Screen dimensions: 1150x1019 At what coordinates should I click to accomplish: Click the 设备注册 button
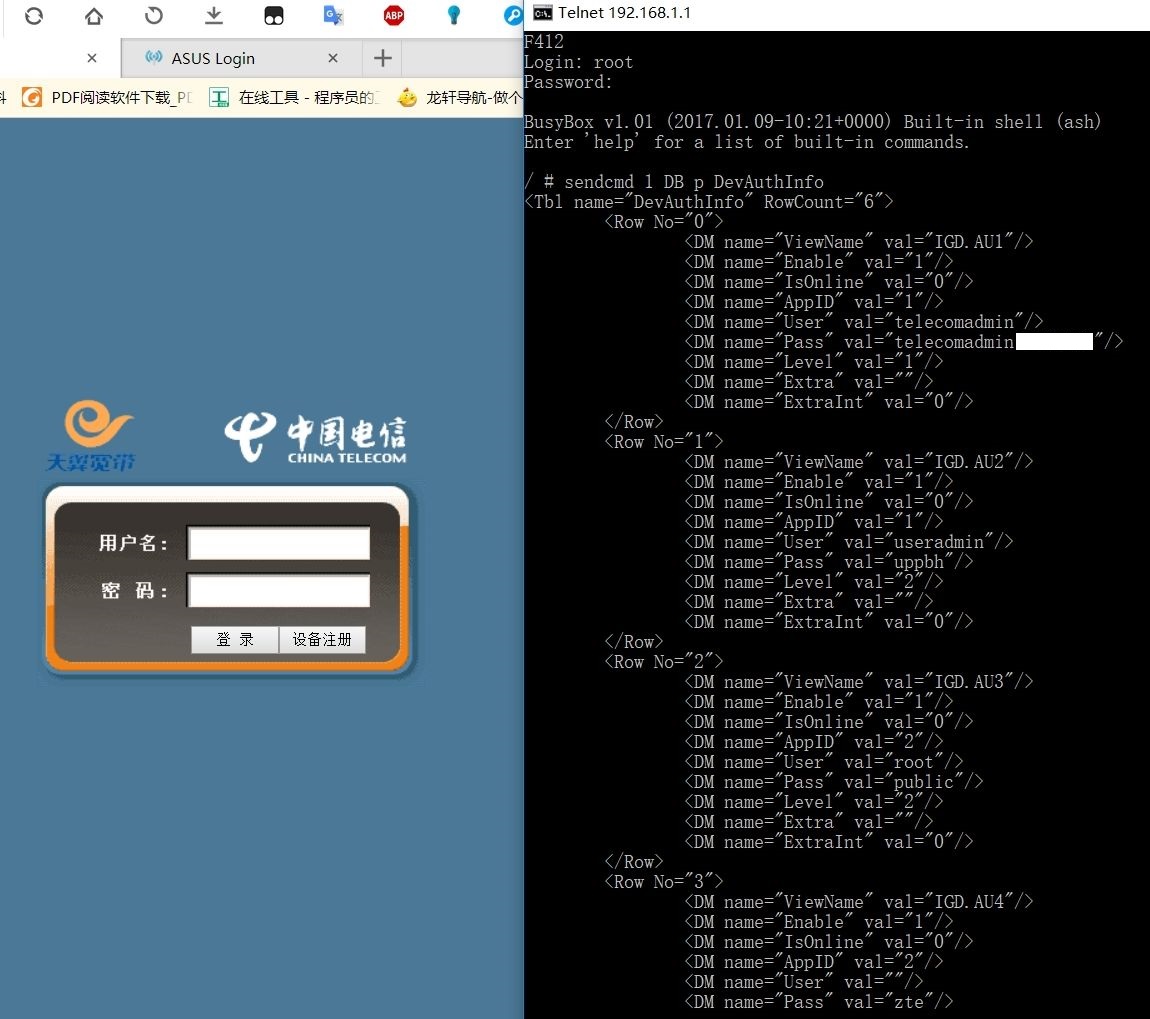[x=322, y=640]
